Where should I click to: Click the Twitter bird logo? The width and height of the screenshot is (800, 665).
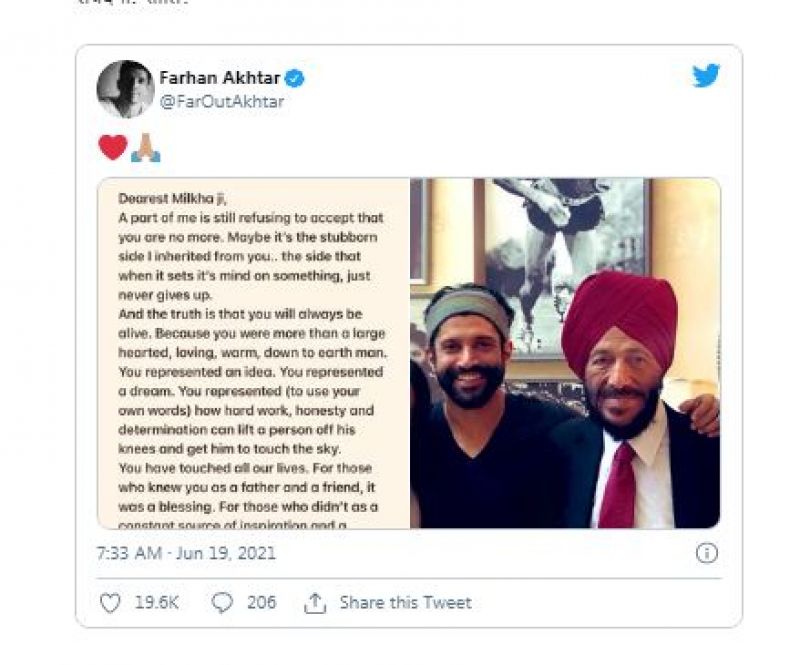coord(706,77)
